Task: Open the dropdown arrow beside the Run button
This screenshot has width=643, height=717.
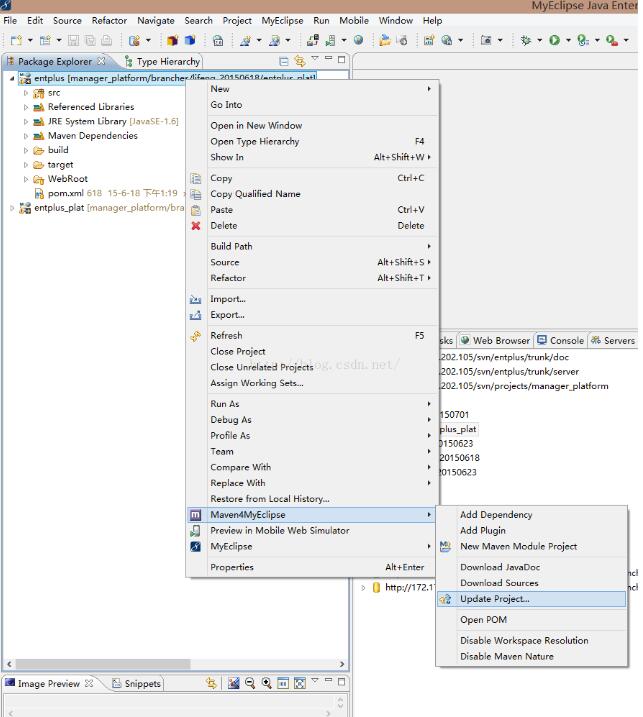Action: pyautogui.click(x=568, y=40)
